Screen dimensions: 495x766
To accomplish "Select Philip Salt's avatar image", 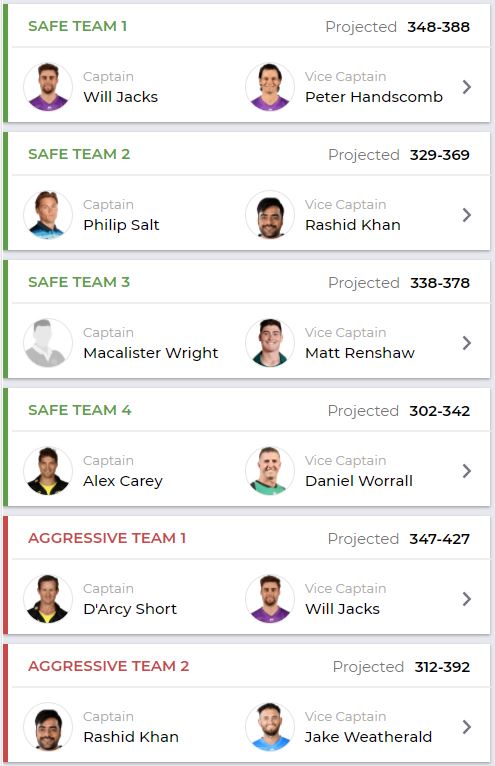I will [x=48, y=215].
